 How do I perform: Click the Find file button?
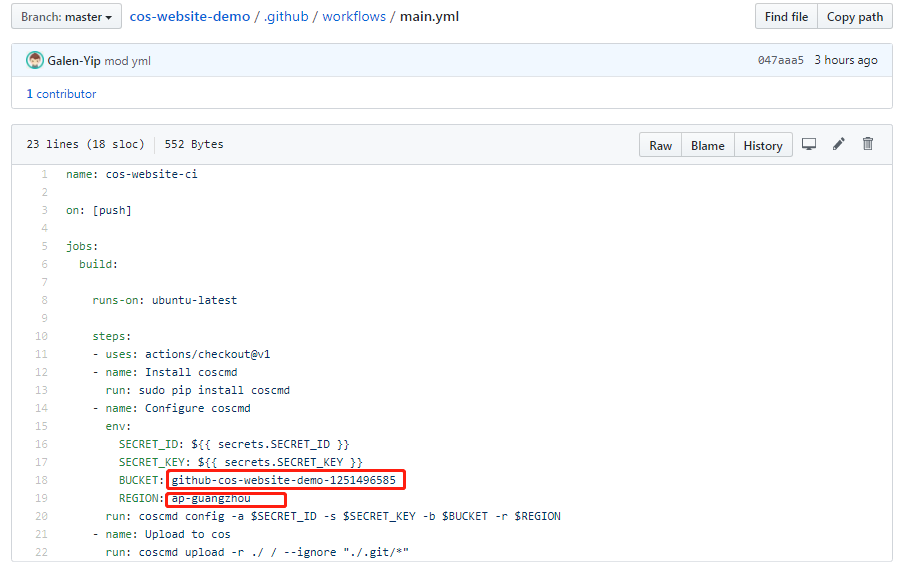coord(786,17)
